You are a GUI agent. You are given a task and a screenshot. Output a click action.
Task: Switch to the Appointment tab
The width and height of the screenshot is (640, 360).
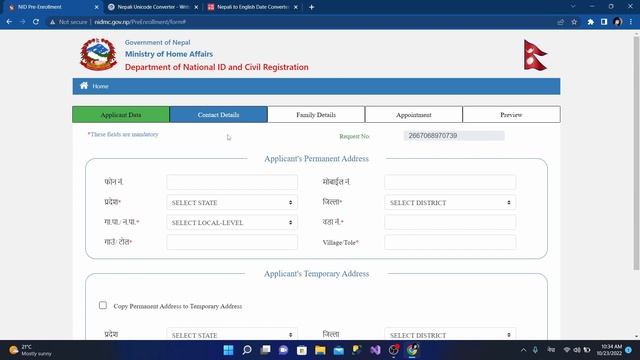(x=413, y=115)
